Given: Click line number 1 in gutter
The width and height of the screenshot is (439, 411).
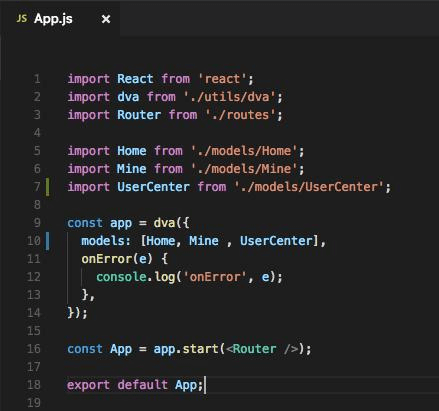Looking at the screenshot, I should 37,79.
